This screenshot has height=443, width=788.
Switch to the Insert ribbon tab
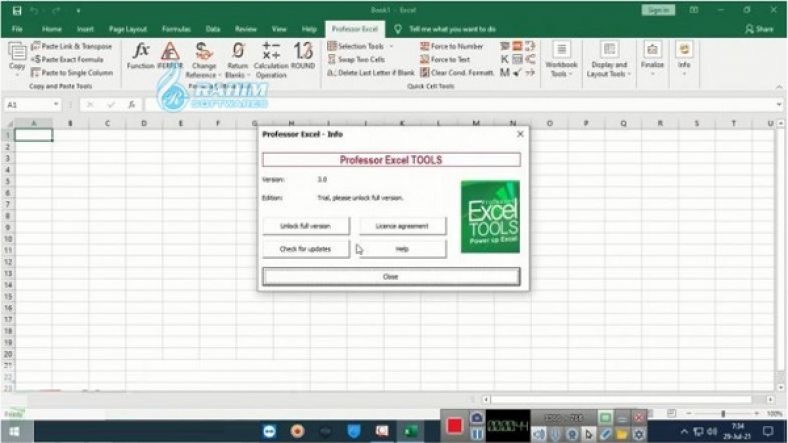point(85,29)
